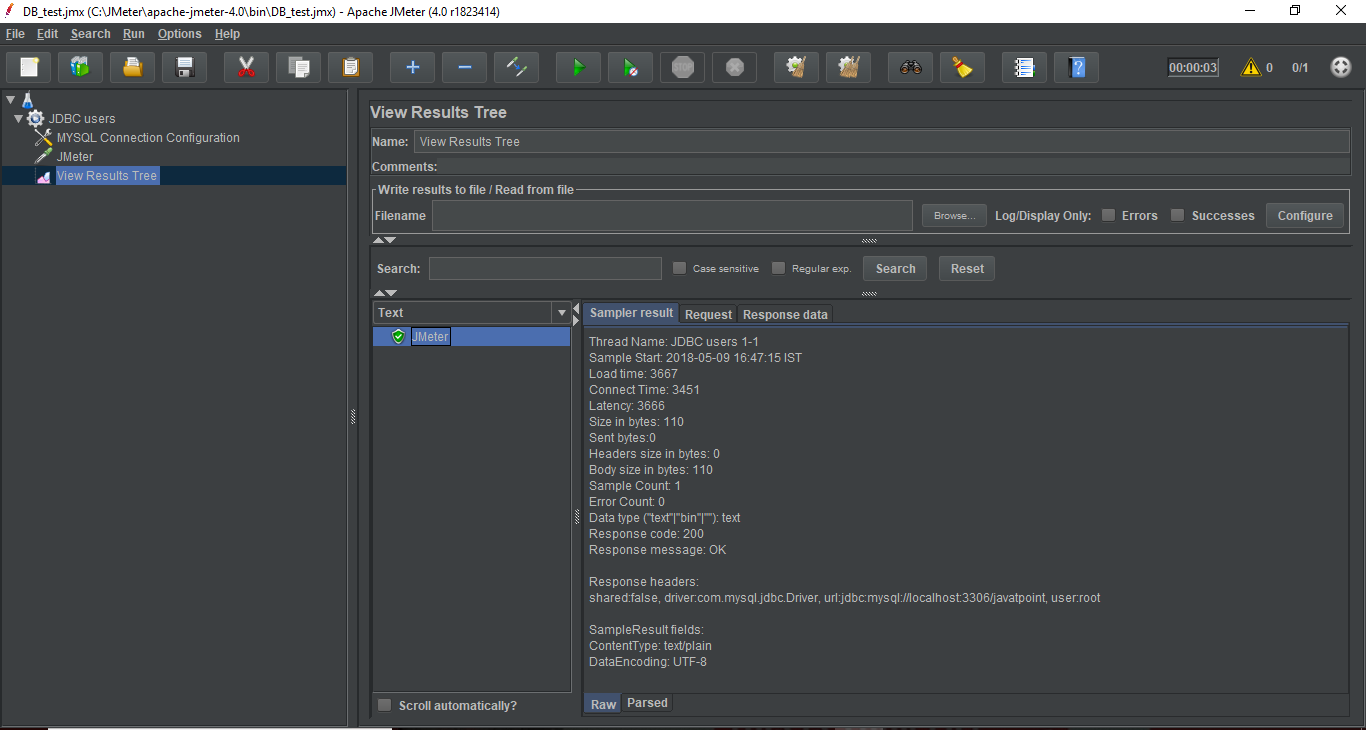Collapse all with the minus icon

(464, 68)
